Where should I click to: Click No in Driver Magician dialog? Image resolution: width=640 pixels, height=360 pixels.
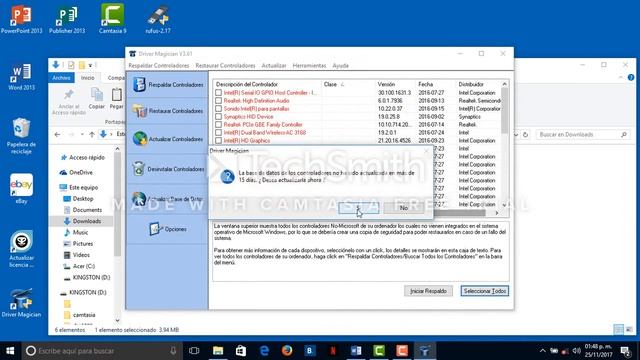(x=404, y=208)
